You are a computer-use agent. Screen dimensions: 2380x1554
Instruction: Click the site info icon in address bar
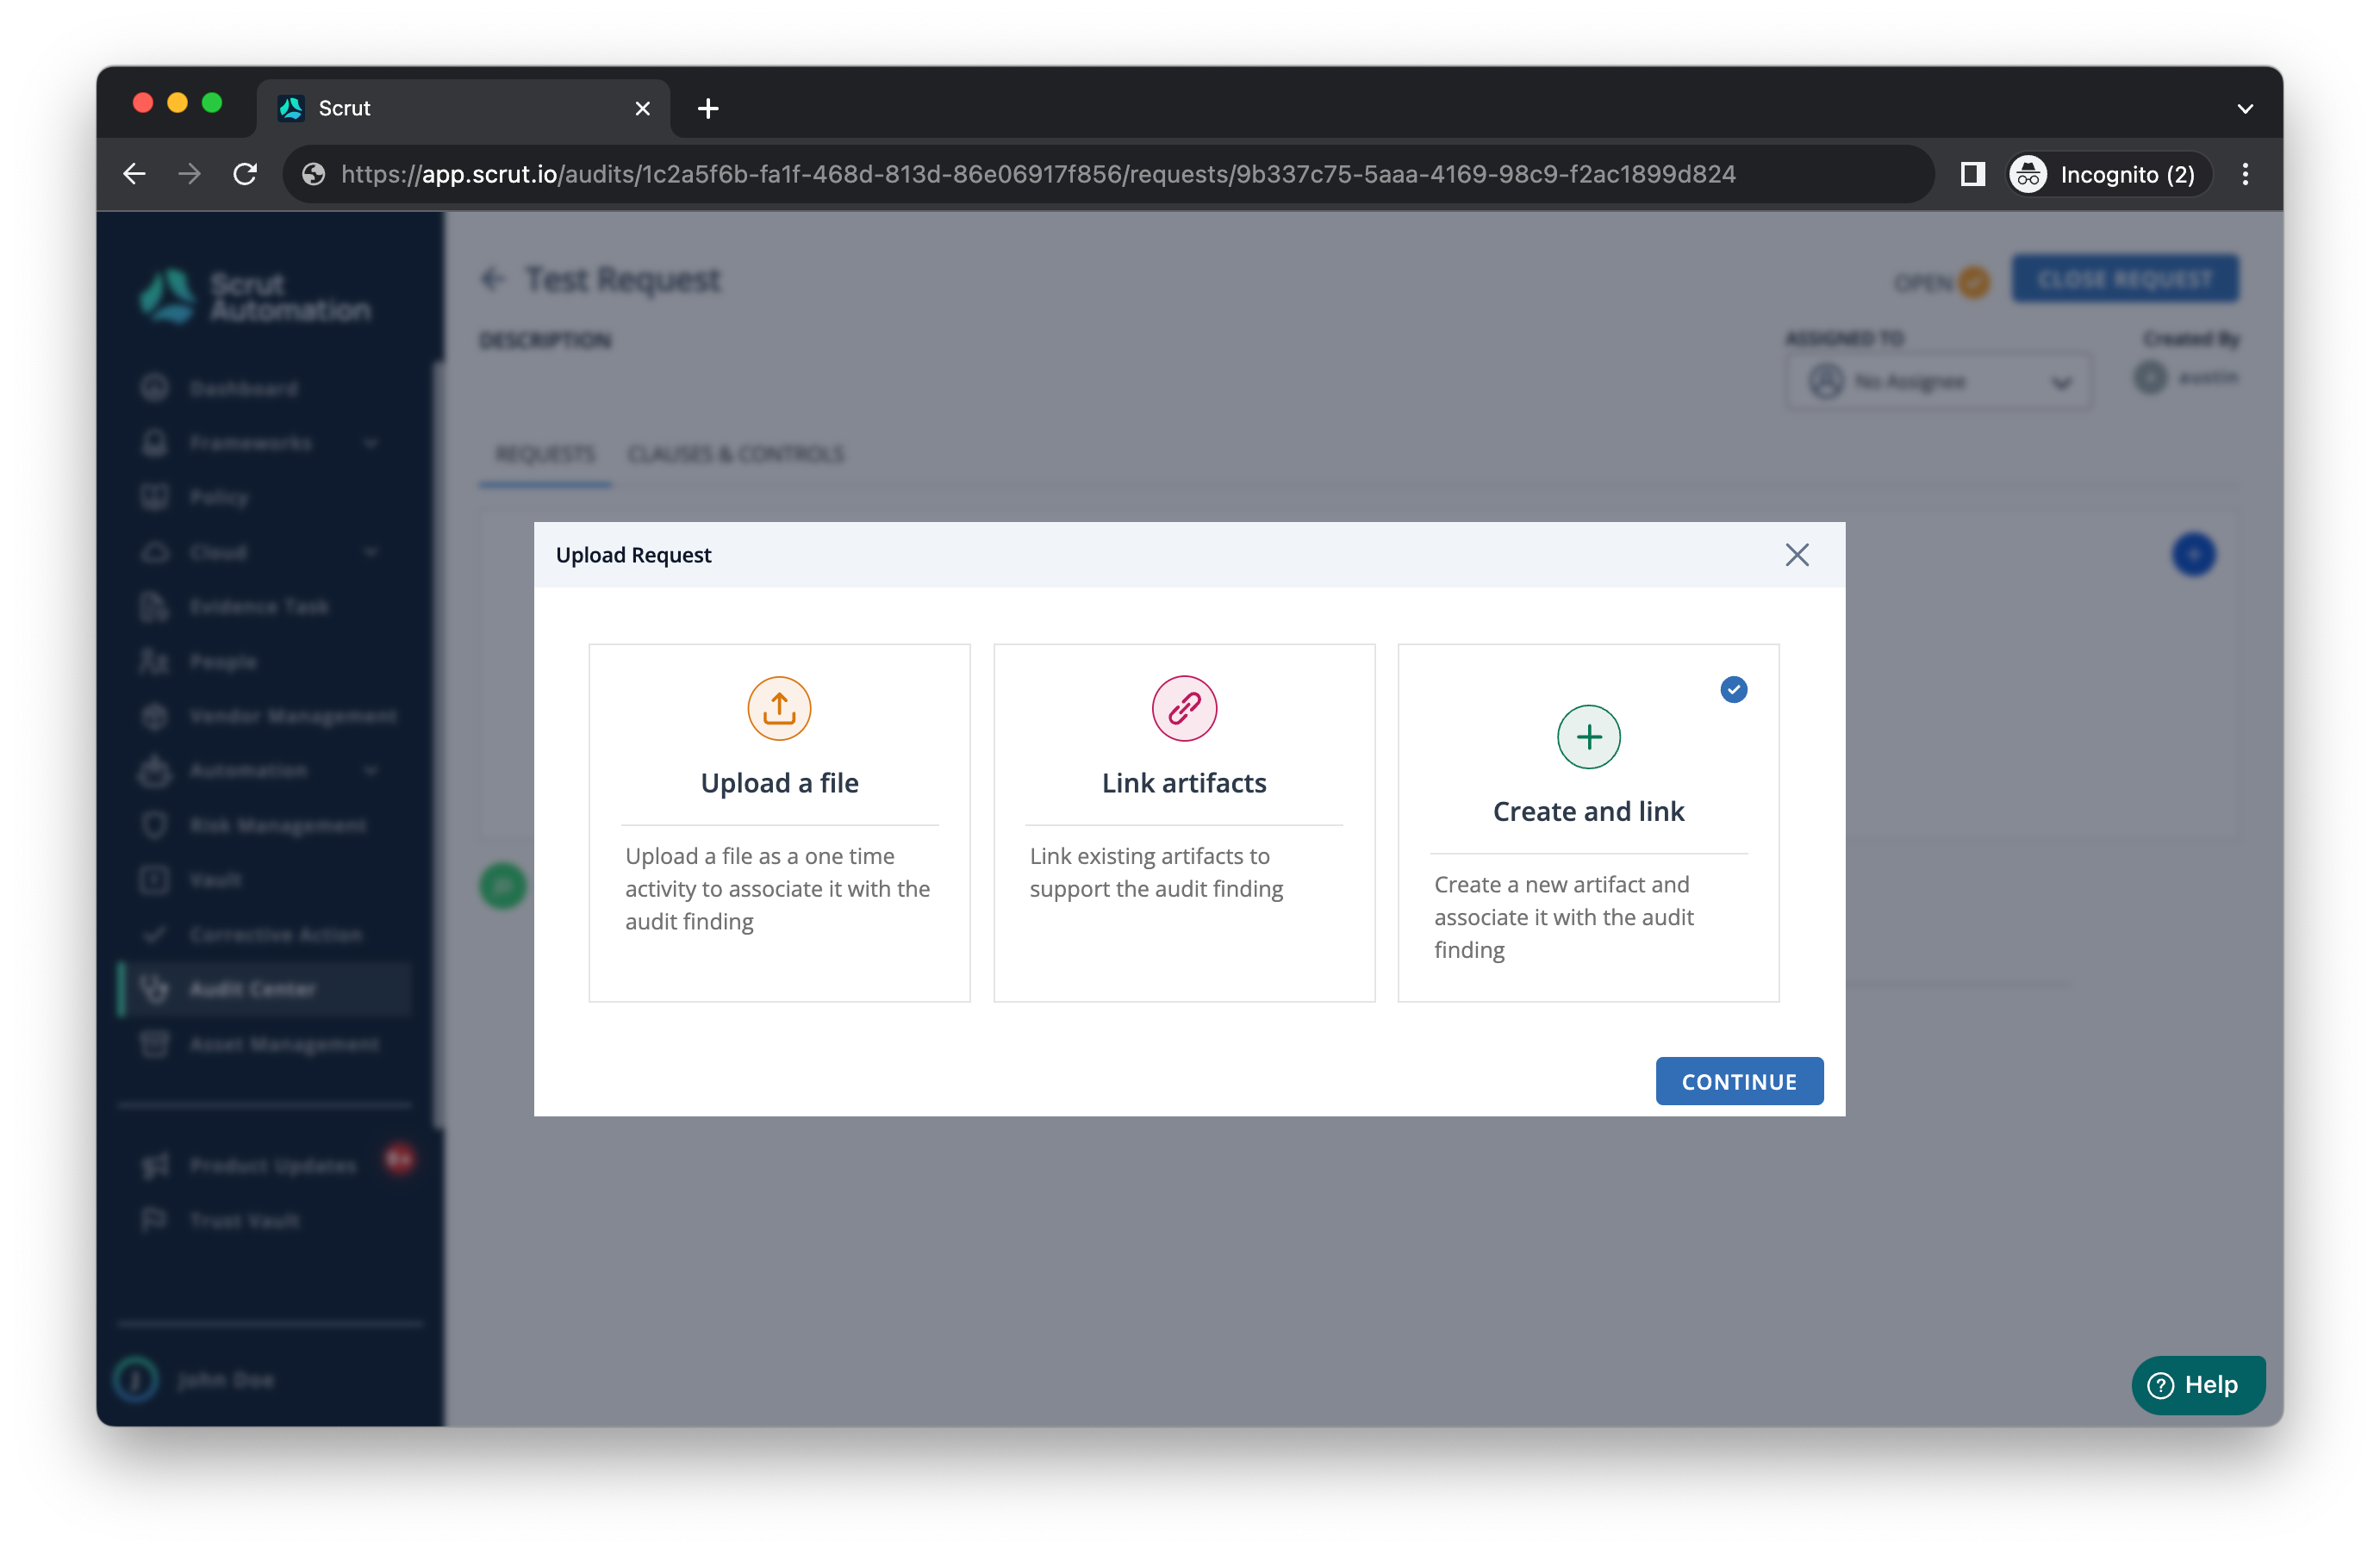tap(313, 174)
